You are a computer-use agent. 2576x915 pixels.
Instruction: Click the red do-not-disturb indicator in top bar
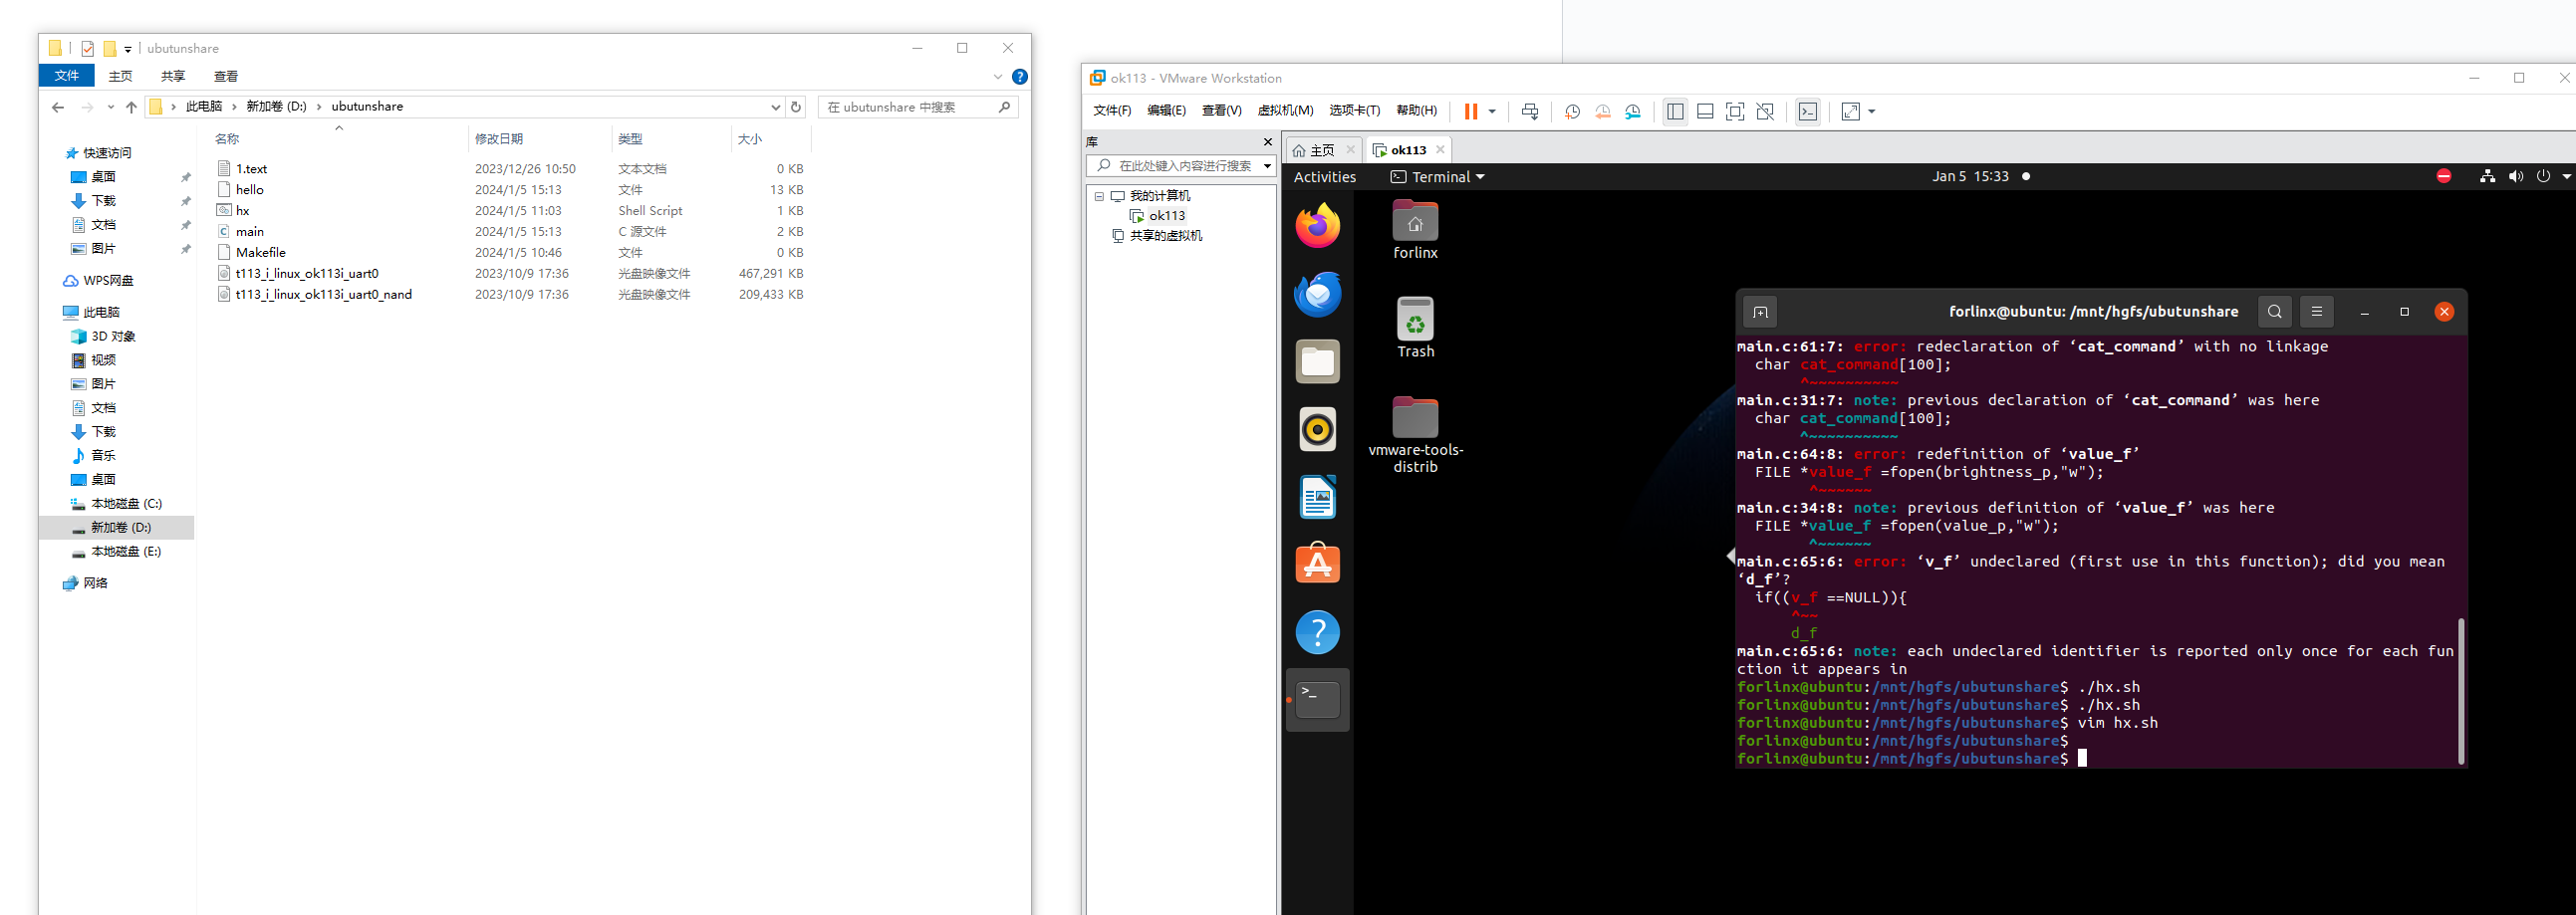pyautogui.click(x=2444, y=177)
